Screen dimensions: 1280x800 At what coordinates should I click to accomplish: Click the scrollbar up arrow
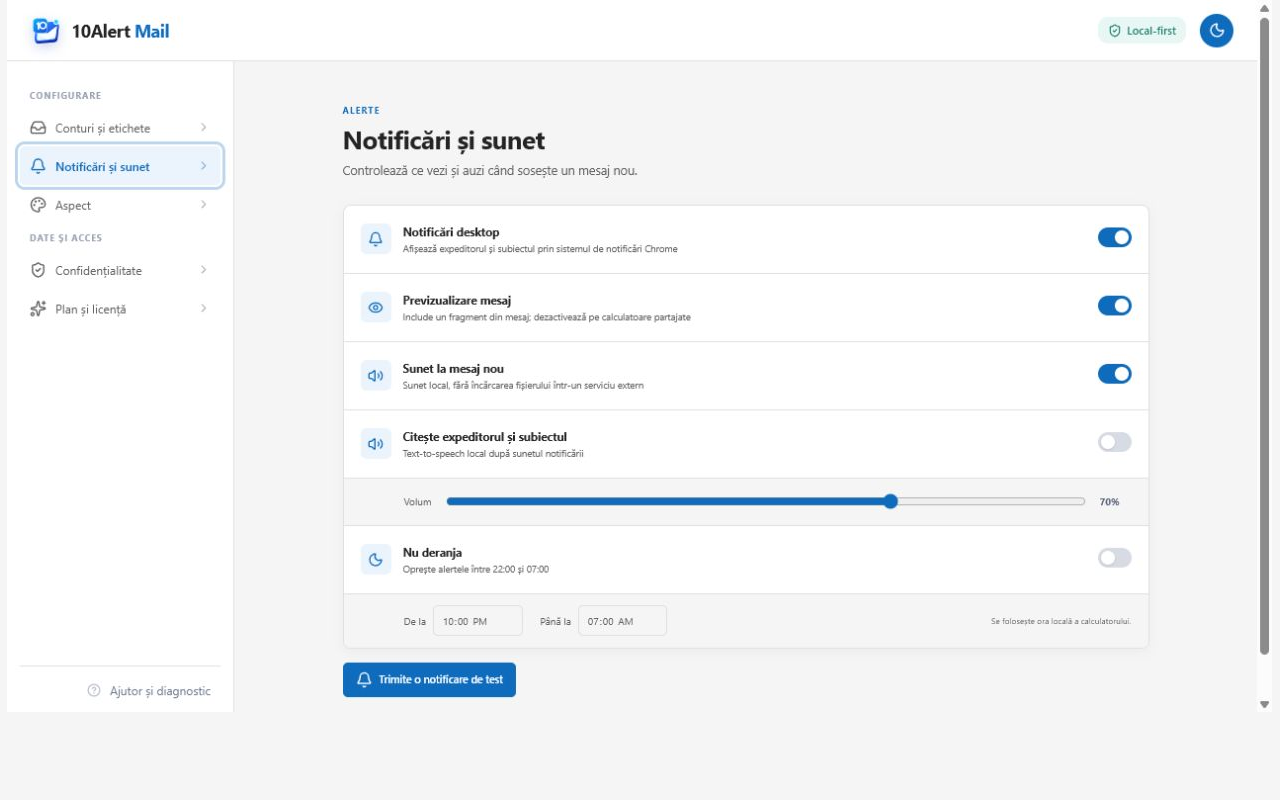1264,8
